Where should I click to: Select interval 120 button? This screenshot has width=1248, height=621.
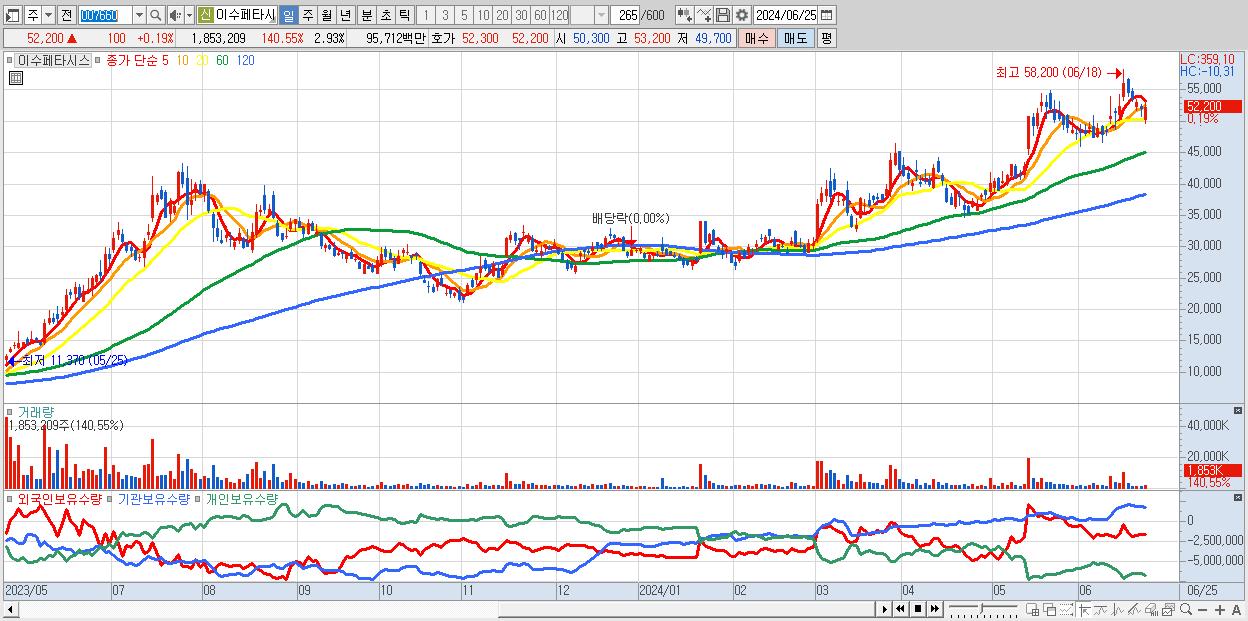560,15
